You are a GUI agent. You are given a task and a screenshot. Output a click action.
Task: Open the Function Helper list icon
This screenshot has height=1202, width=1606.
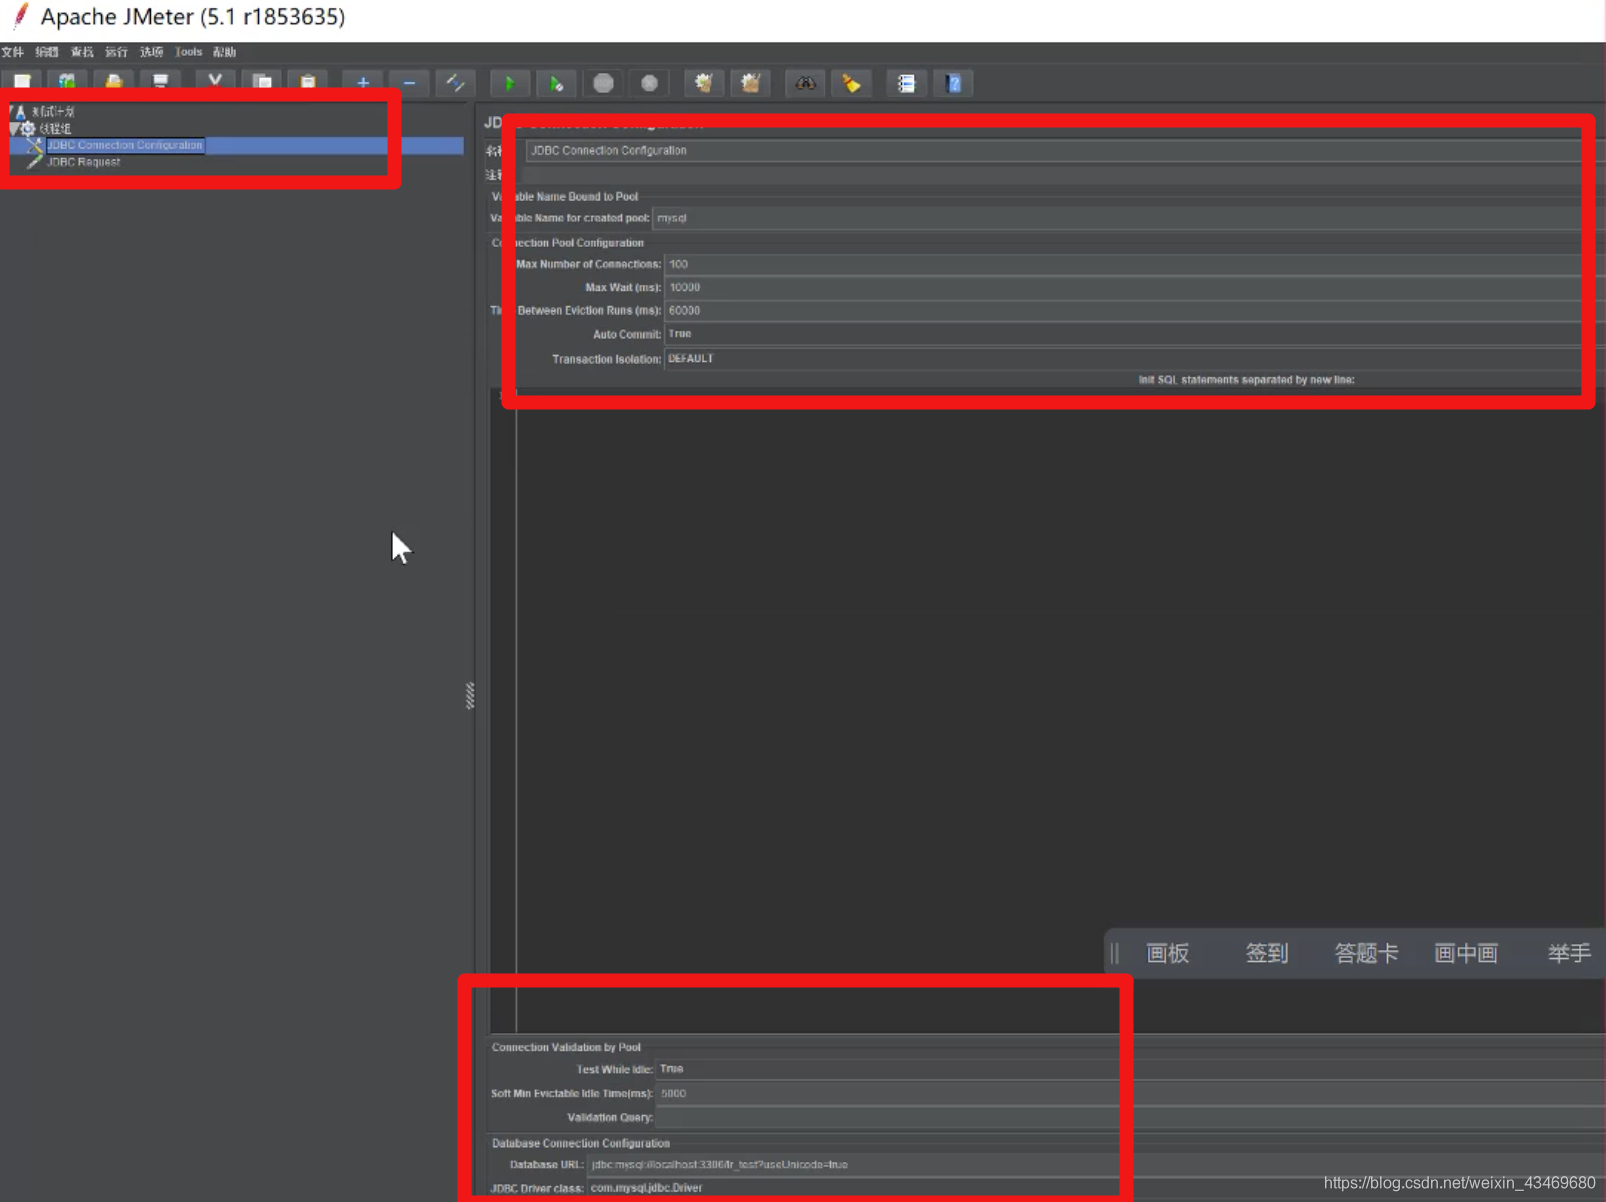(906, 84)
